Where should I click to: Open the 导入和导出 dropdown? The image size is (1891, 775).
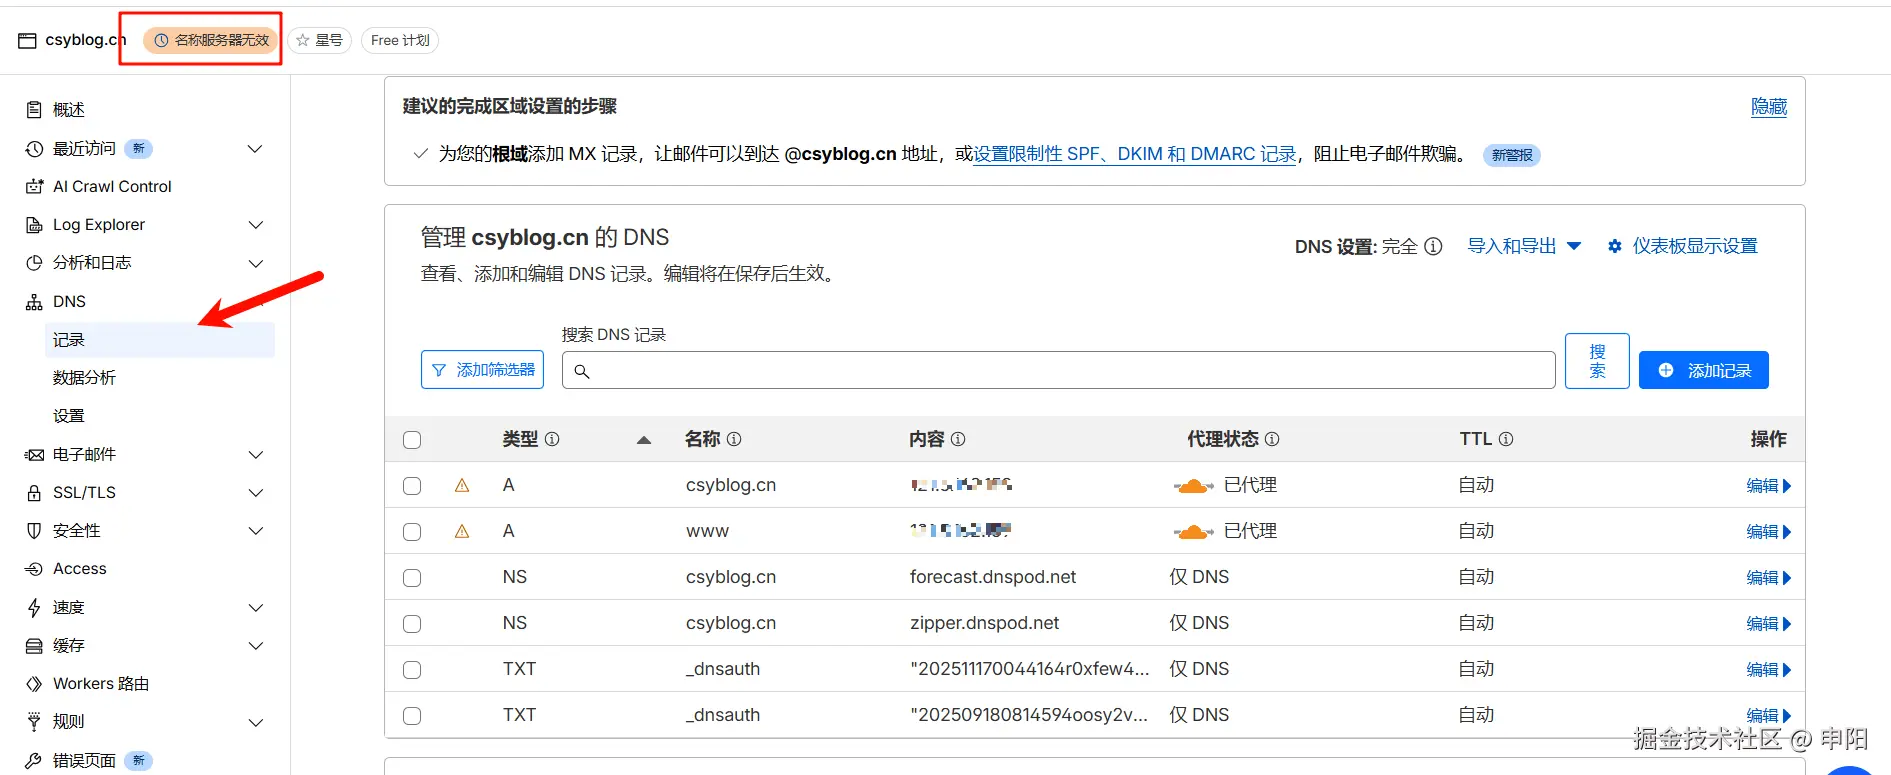click(x=1524, y=246)
